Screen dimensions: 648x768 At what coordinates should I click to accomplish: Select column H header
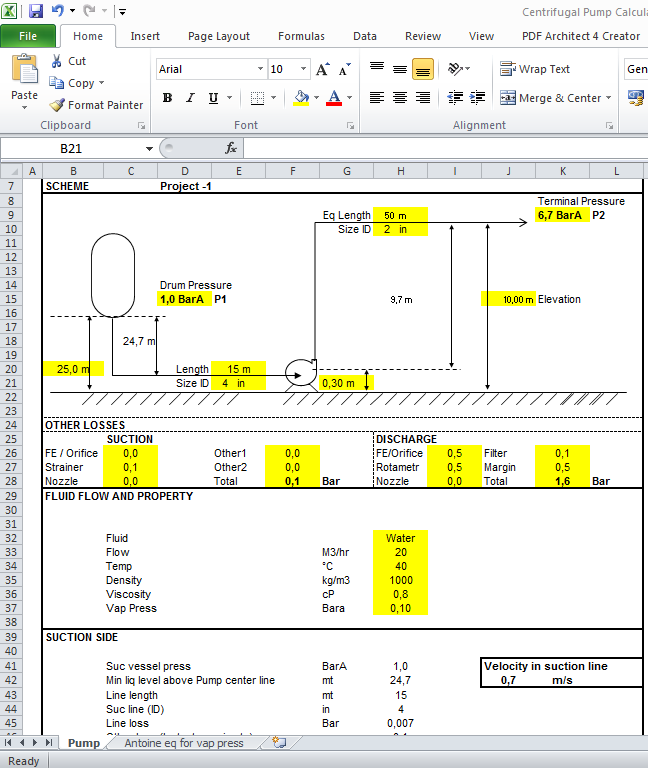[401, 171]
